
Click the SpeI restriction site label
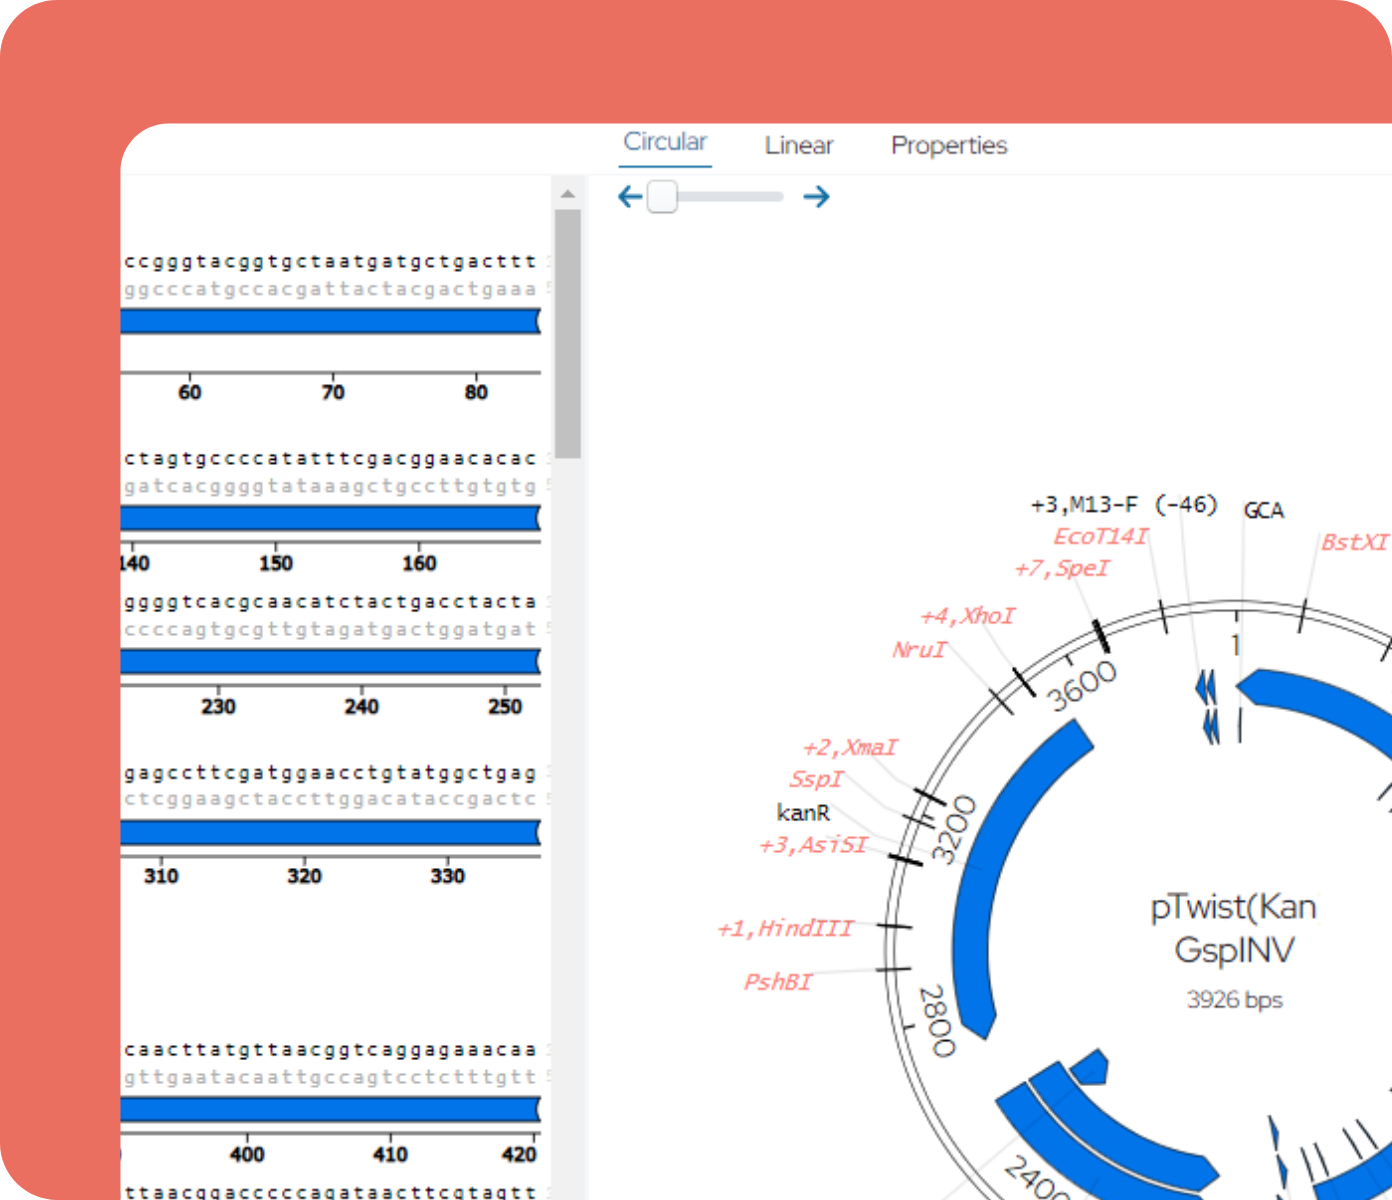coord(1061,568)
